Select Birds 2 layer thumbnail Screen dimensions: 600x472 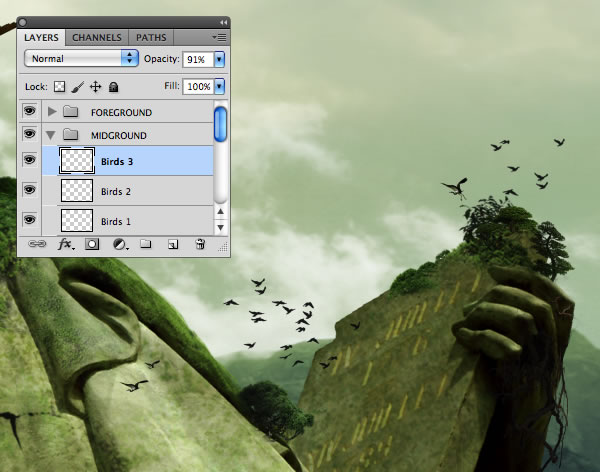coord(77,190)
